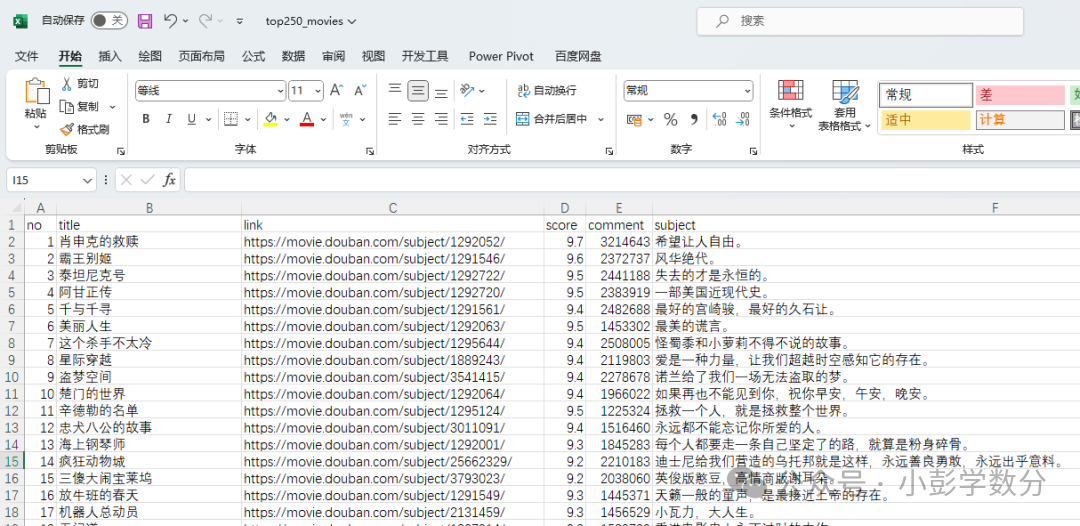Click the Paste clipboard icon
The width and height of the screenshot is (1080, 526).
coord(37,92)
